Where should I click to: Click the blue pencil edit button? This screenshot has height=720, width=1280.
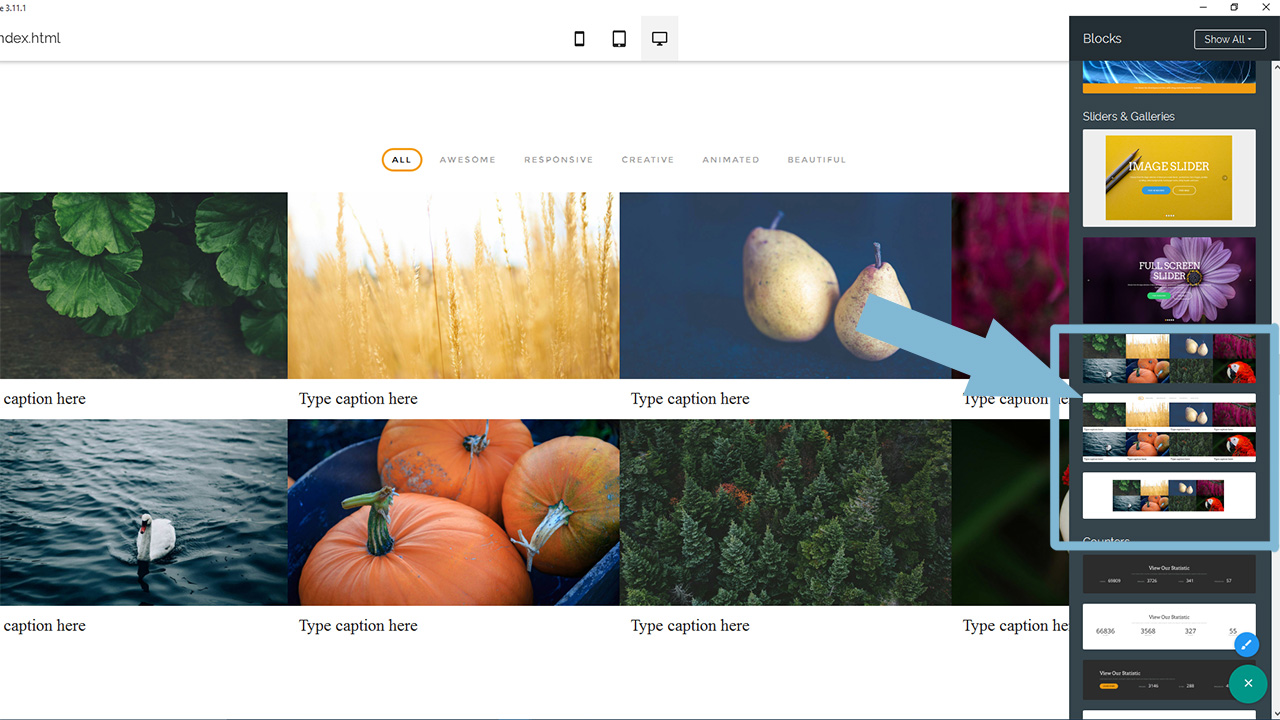click(x=1246, y=644)
